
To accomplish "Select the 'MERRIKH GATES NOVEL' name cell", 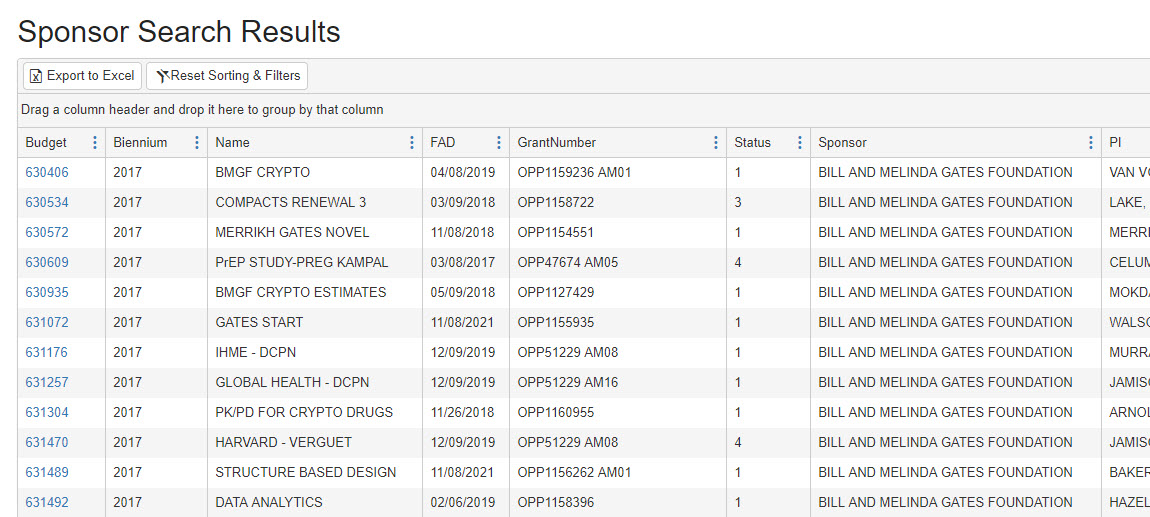I will (315, 232).
